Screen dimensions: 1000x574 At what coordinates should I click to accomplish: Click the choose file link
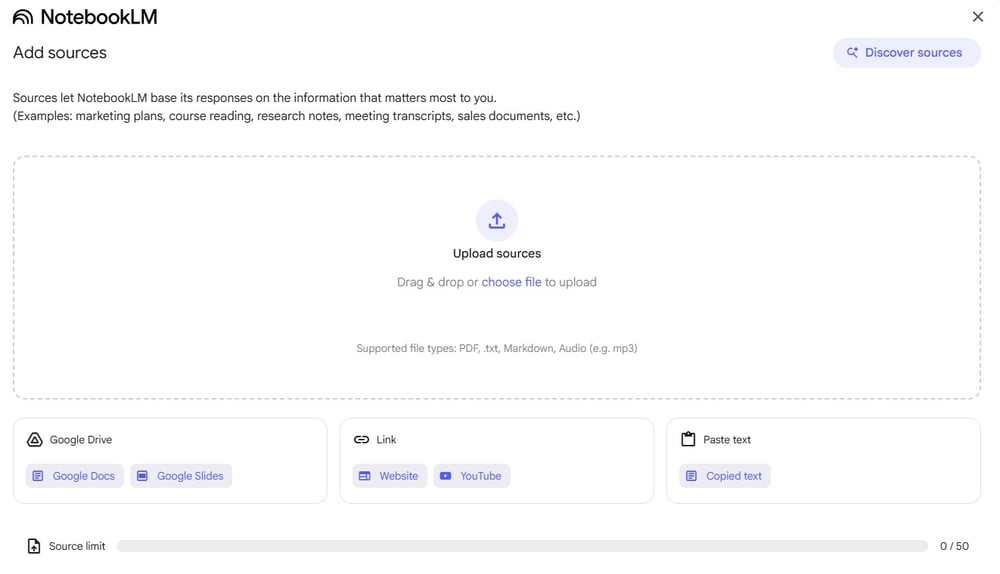pos(511,283)
